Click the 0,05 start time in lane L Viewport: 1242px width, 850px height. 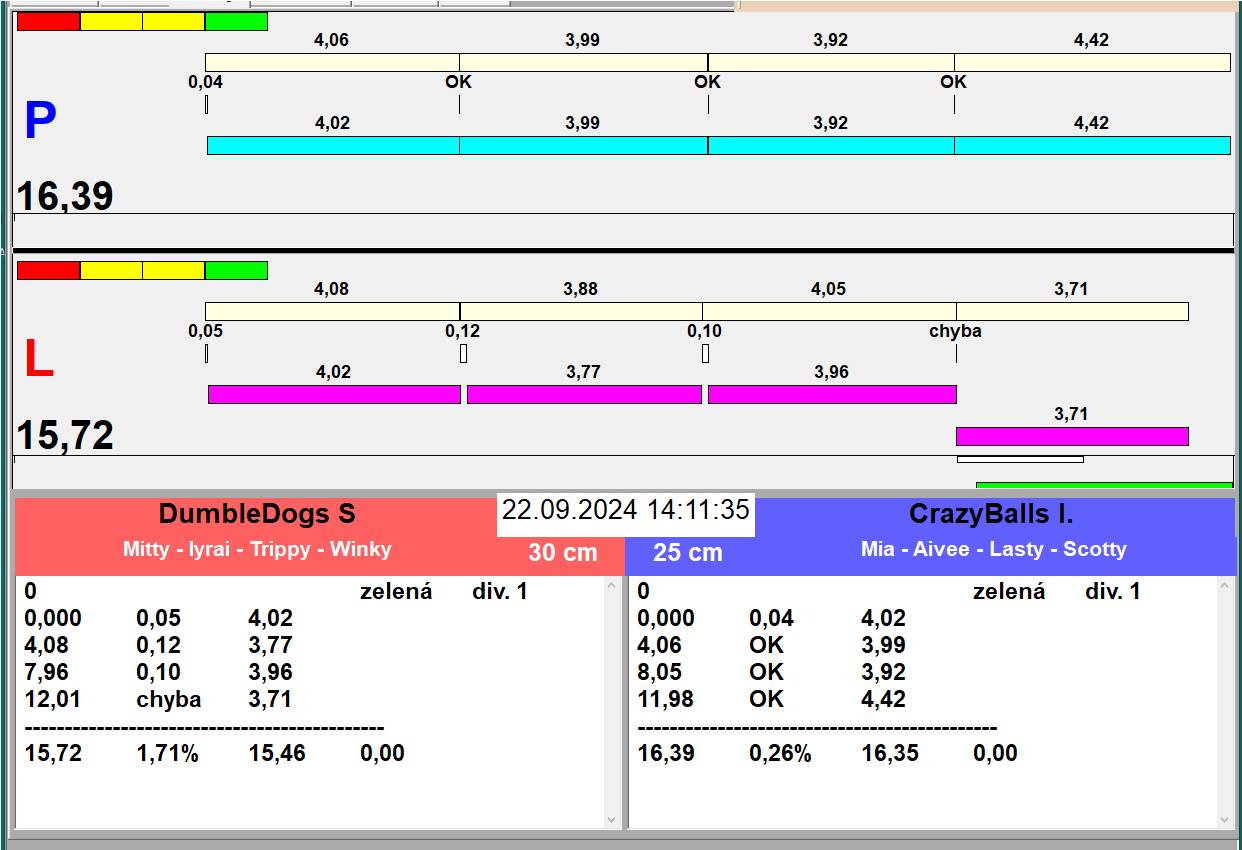(x=206, y=331)
